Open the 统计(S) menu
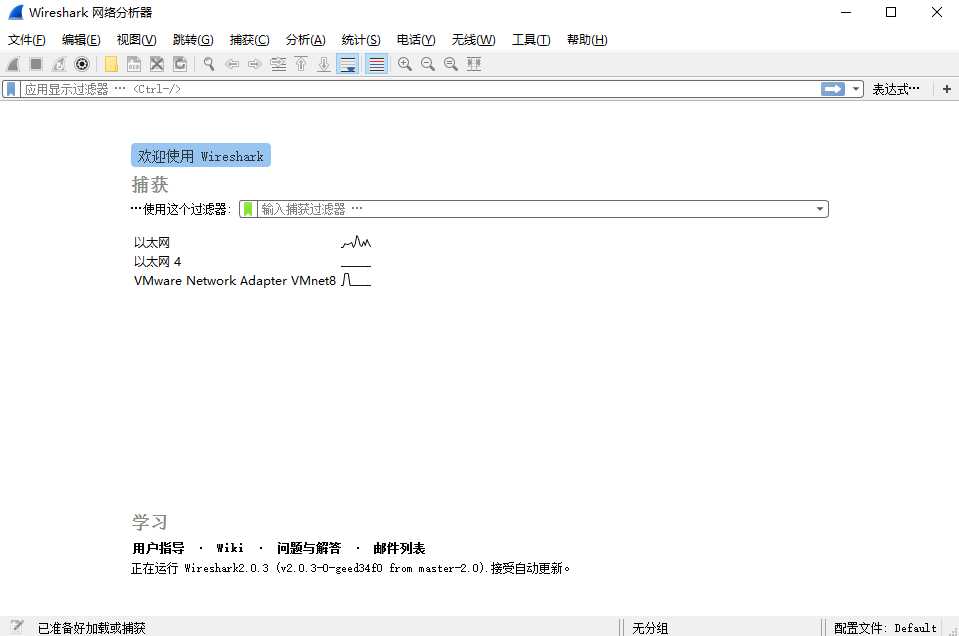 click(361, 40)
